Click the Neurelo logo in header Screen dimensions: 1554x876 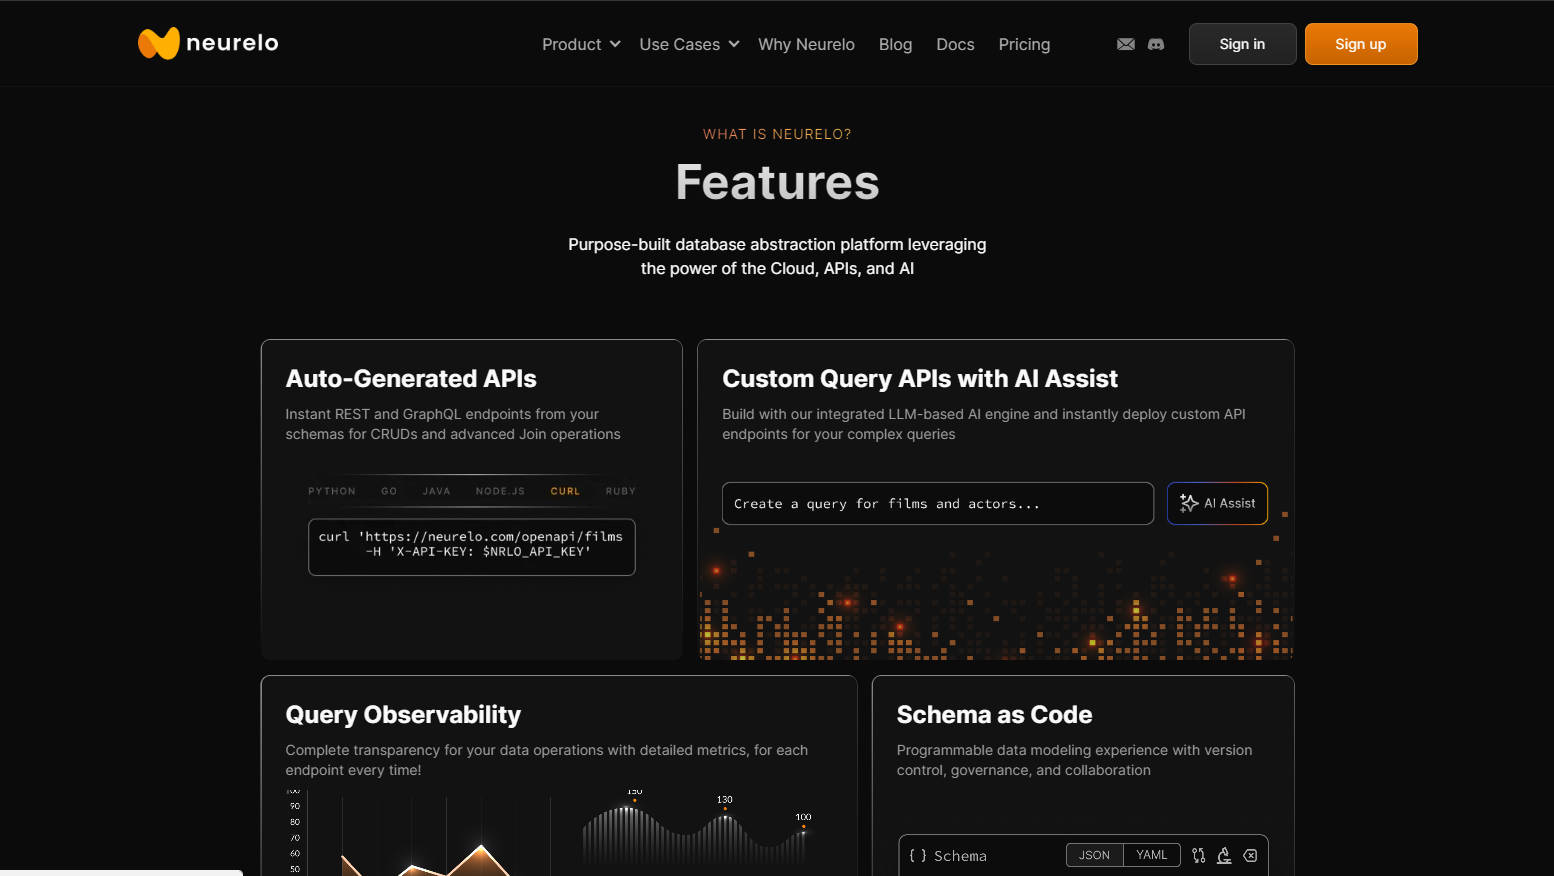(x=208, y=43)
